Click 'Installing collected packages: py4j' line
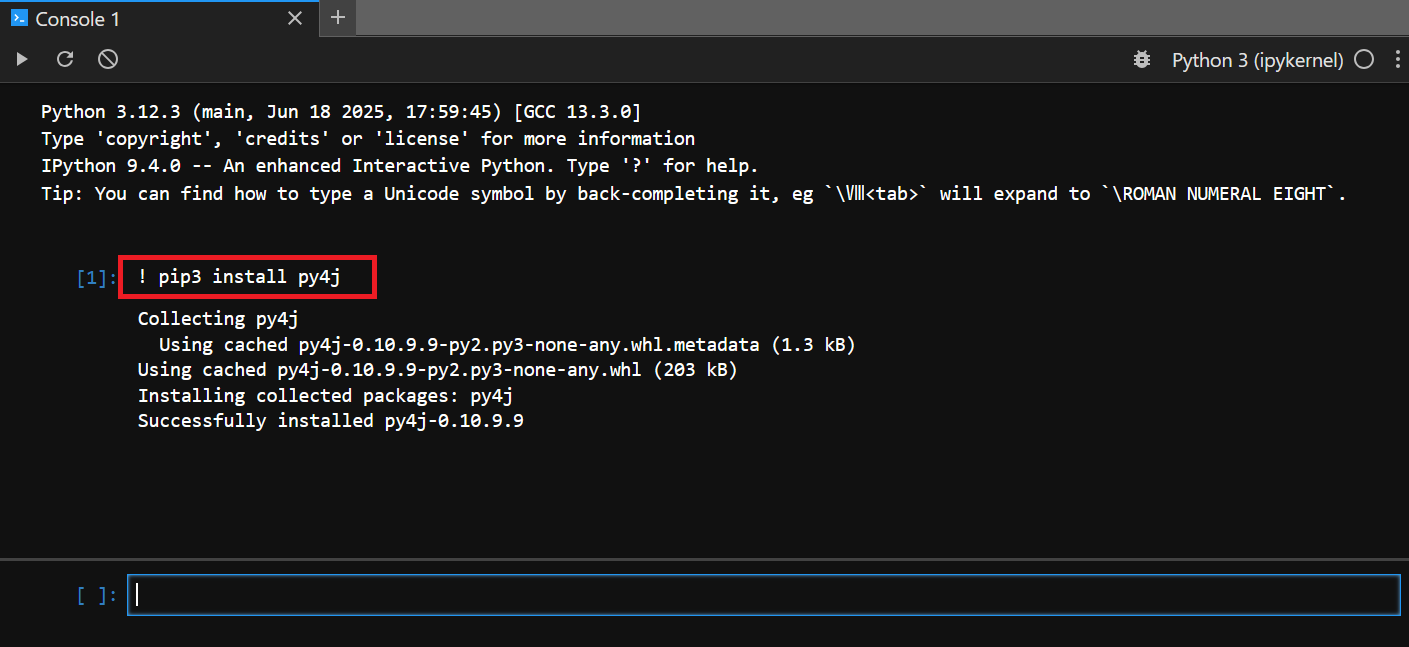Viewport: 1409px width, 647px height. click(325, 396)
